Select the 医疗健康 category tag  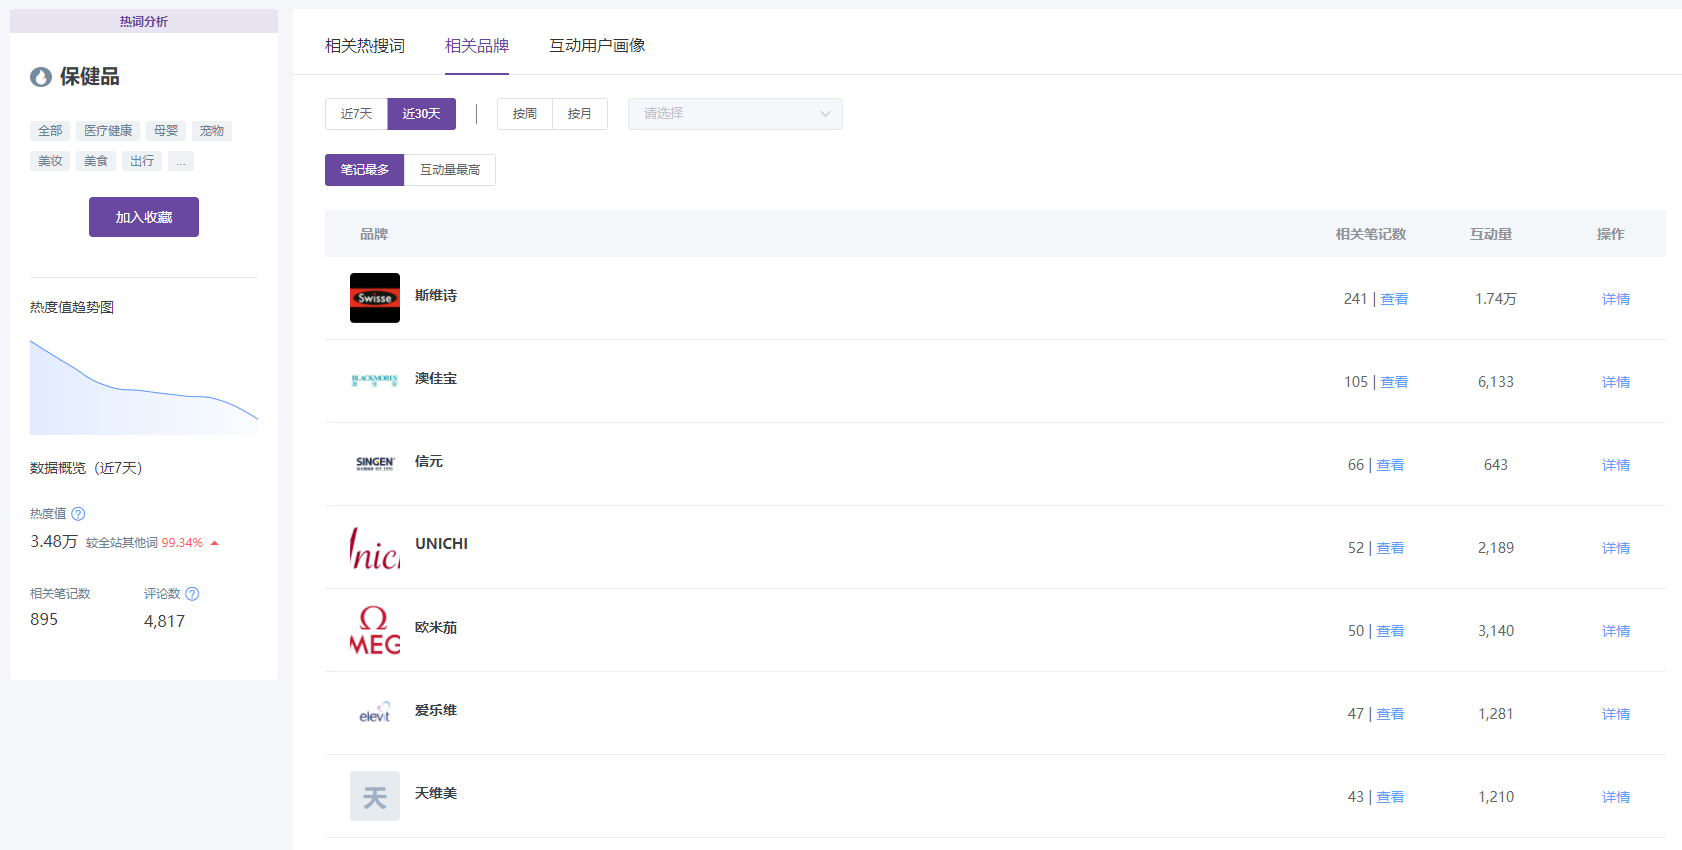click(108, 131)
